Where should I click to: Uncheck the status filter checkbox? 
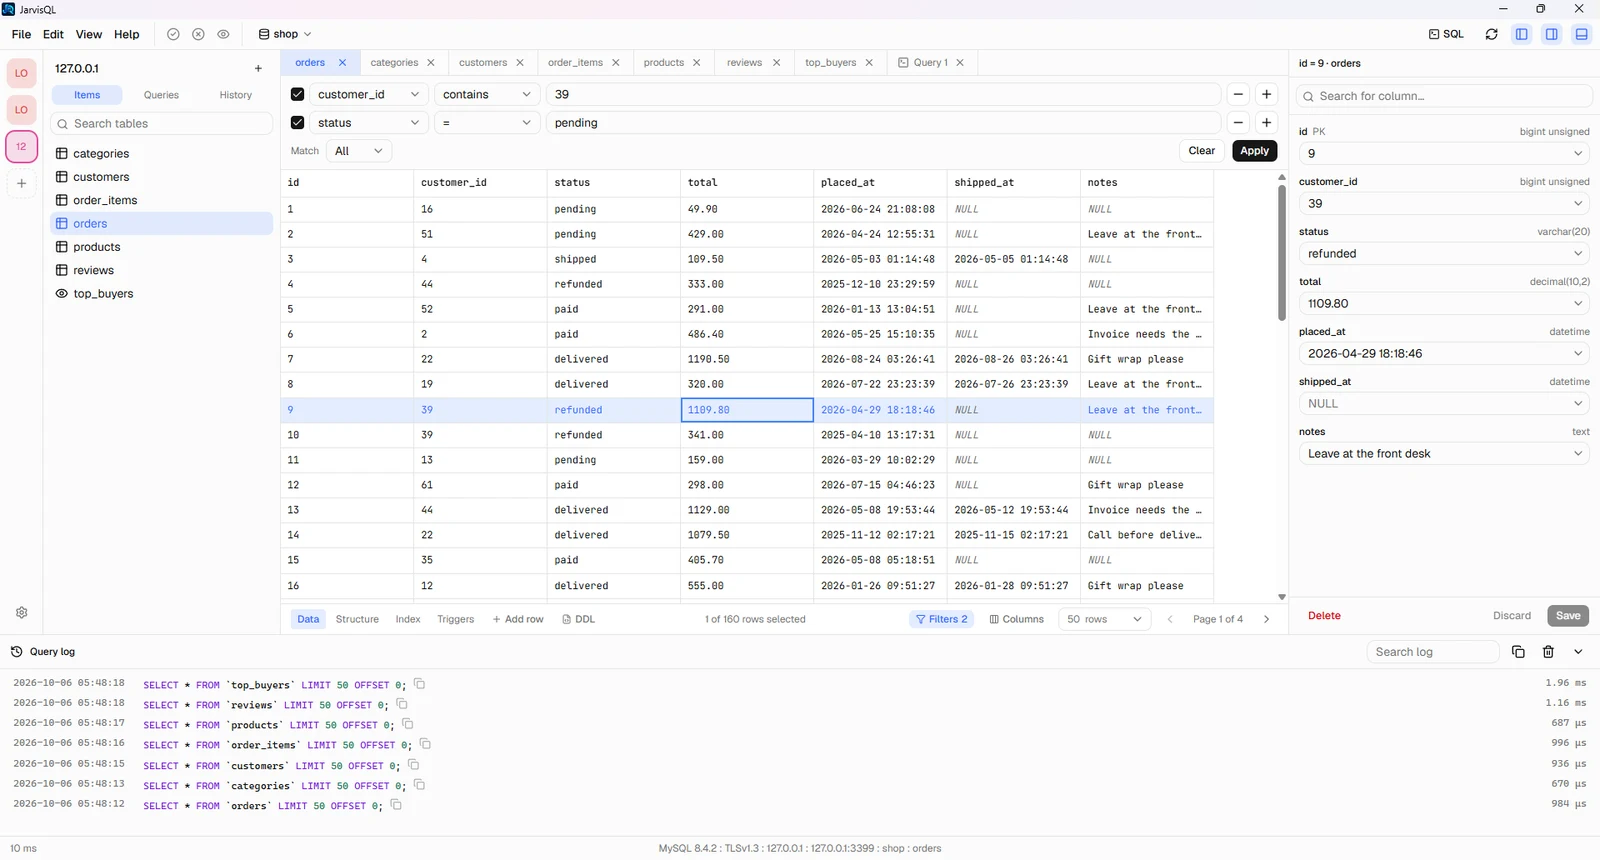click(297, 122)
